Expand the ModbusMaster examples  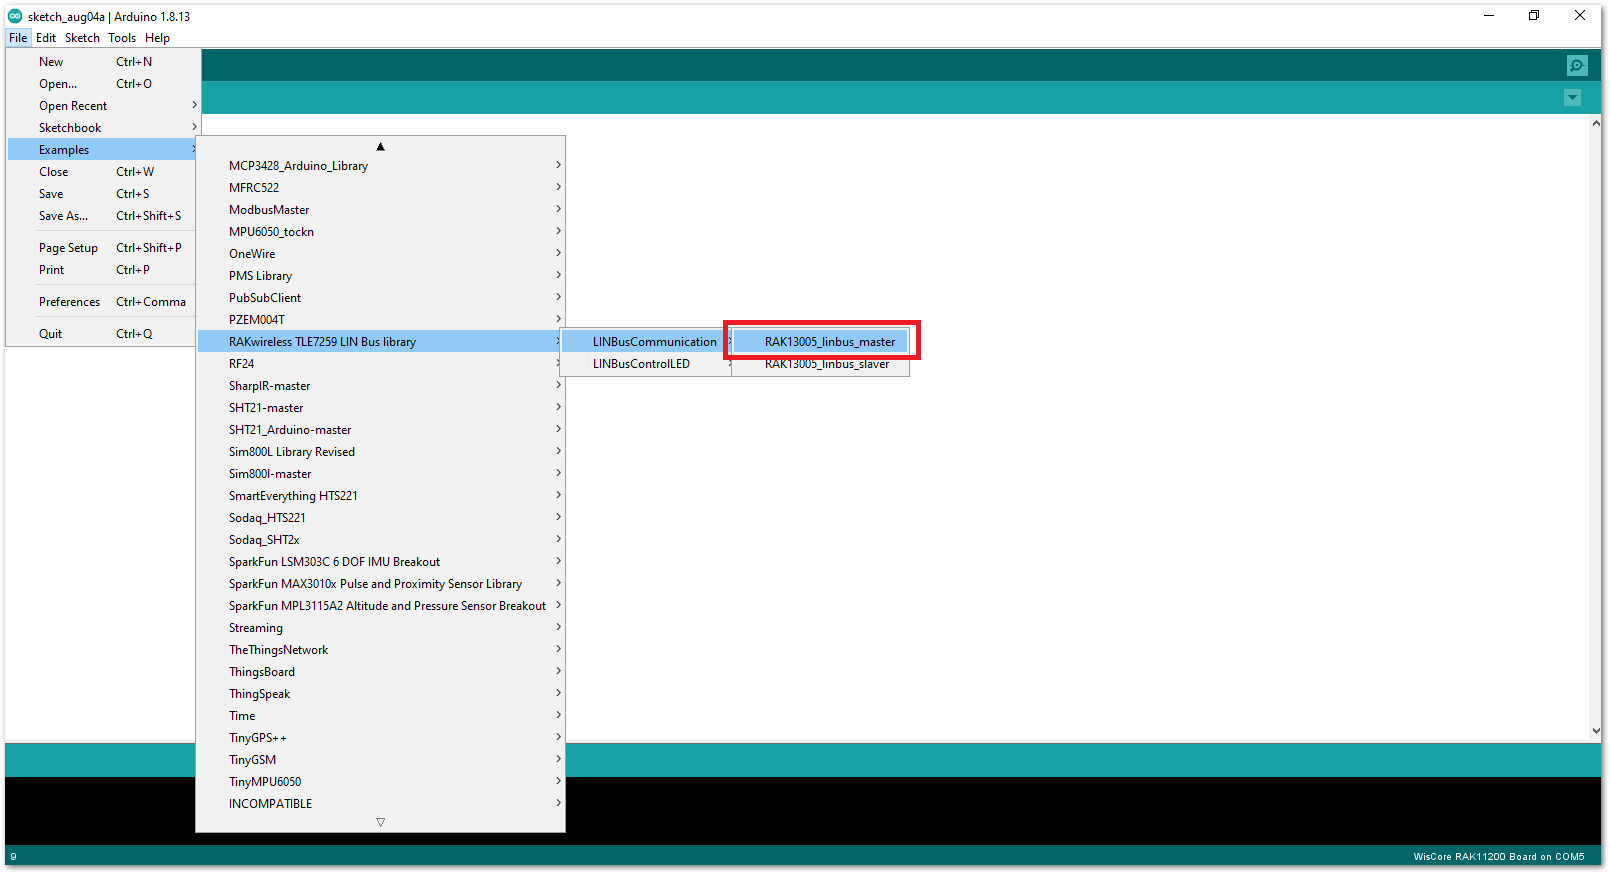(381, 210)
